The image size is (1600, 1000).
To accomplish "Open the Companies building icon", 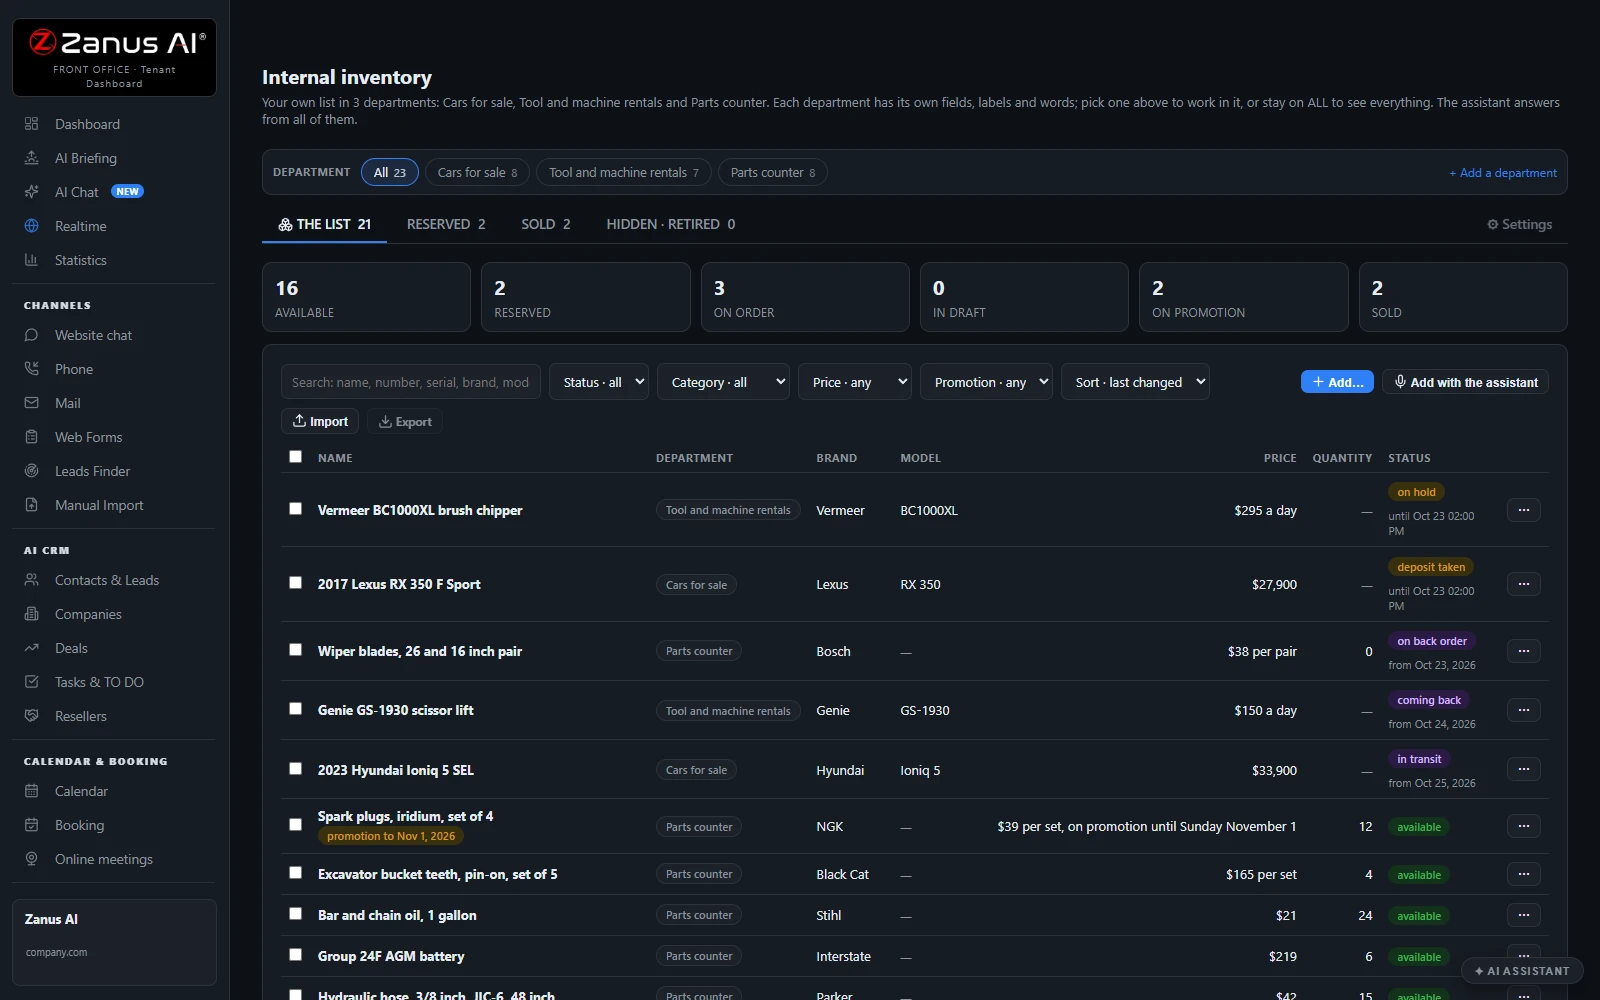I will pyautogui.click(x=32, y=614).
